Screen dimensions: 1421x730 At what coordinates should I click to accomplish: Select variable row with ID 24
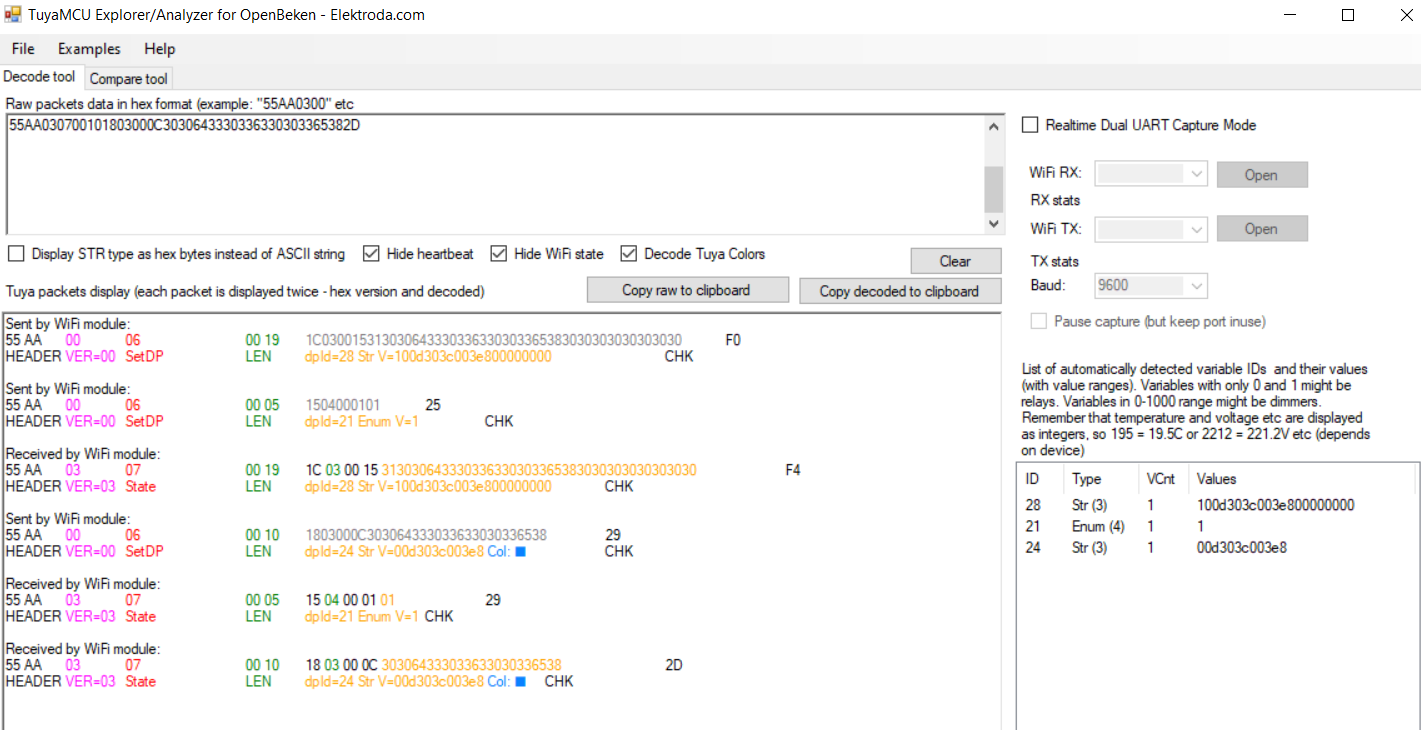[1217, 547]
